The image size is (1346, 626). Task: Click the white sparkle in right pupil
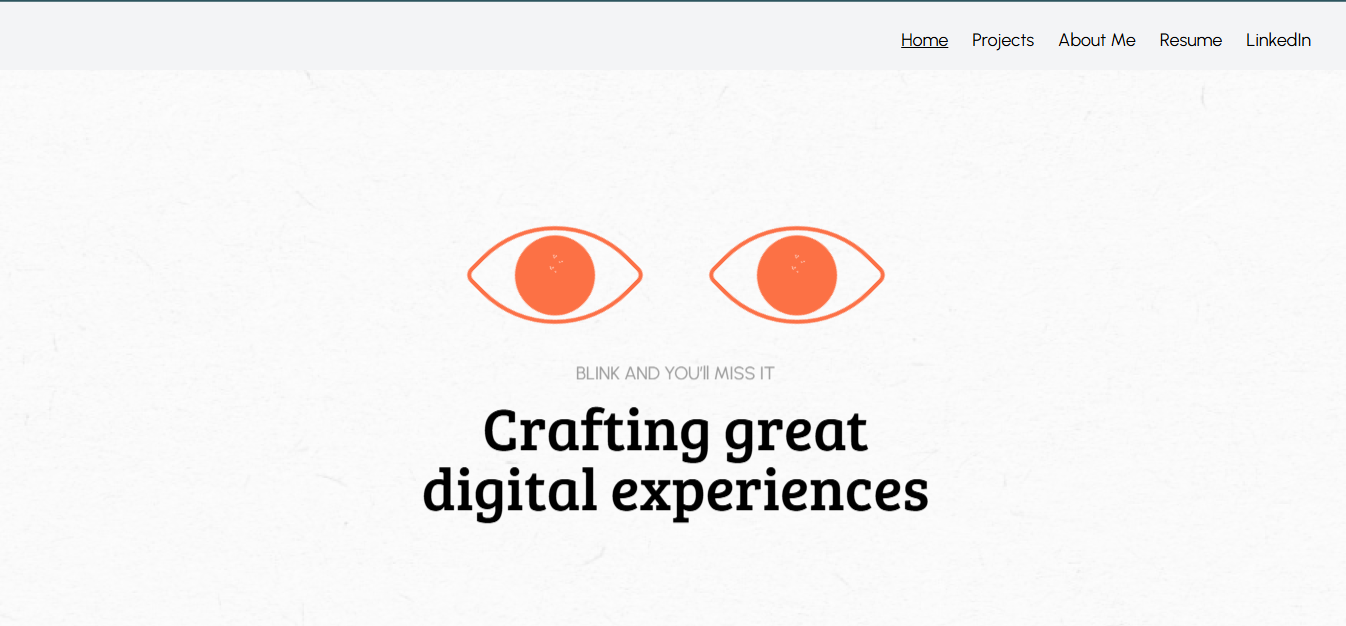click(x=797, y=263)
